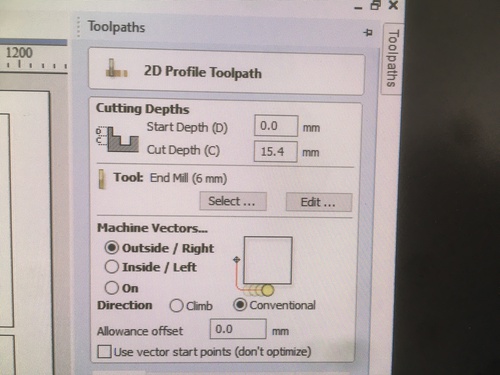Click the 2D Profile Toolpath icon
Viewport: 500px width, 375px height.
116,69
